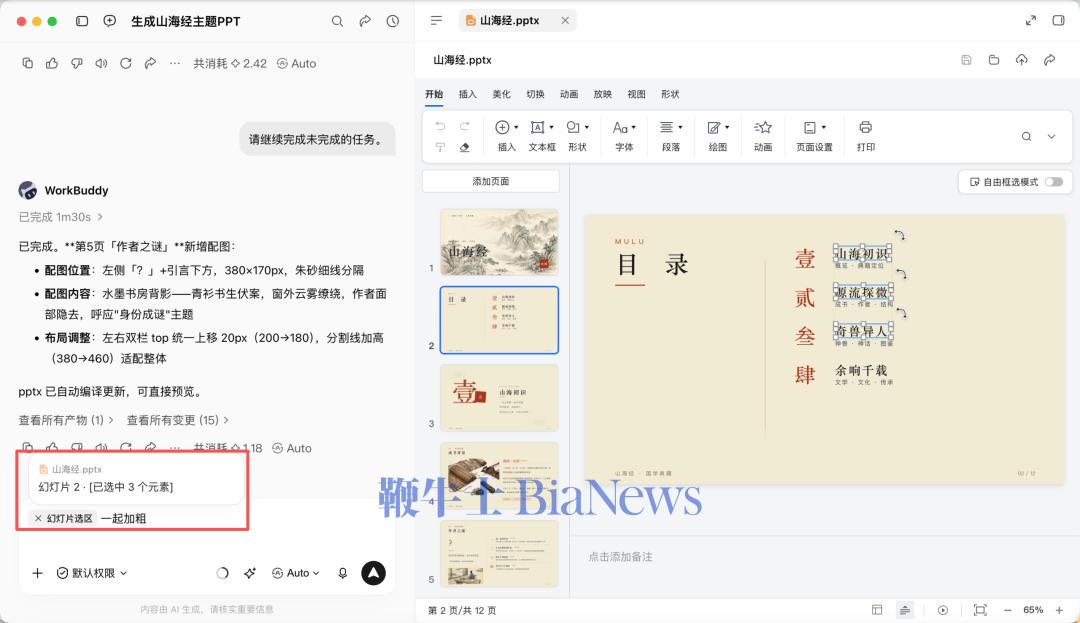The height and width of the screenshot is (623, 1080).
Task: Zoom in with plus in status bar
Action: (x=1059, y=610)
